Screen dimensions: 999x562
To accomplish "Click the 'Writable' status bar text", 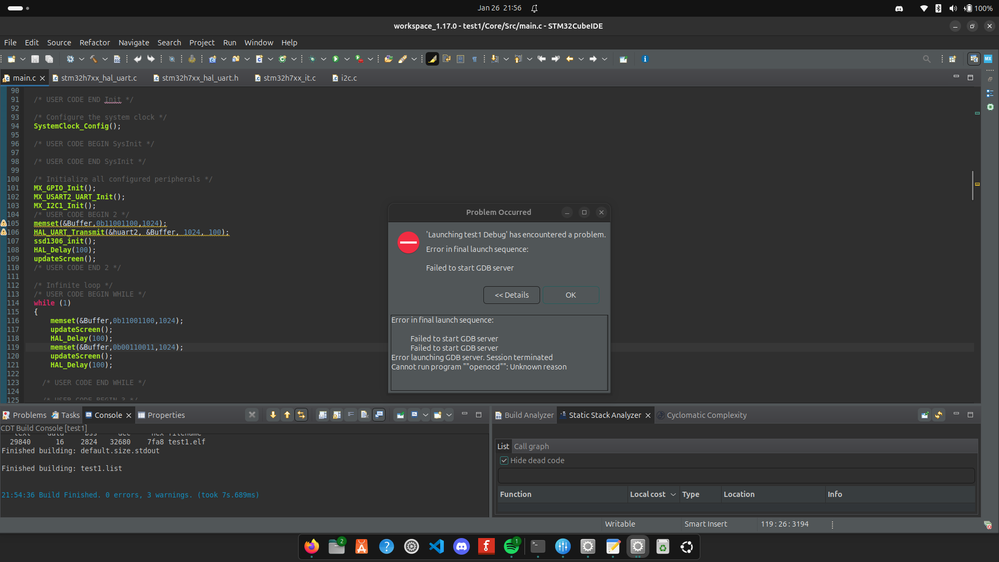I will [x=620, y=524].
